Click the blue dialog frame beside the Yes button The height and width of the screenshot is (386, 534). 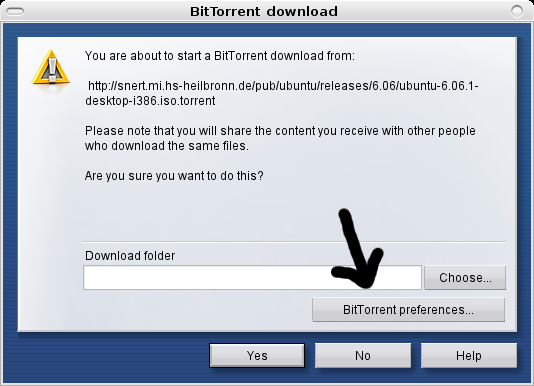(112, 356)
